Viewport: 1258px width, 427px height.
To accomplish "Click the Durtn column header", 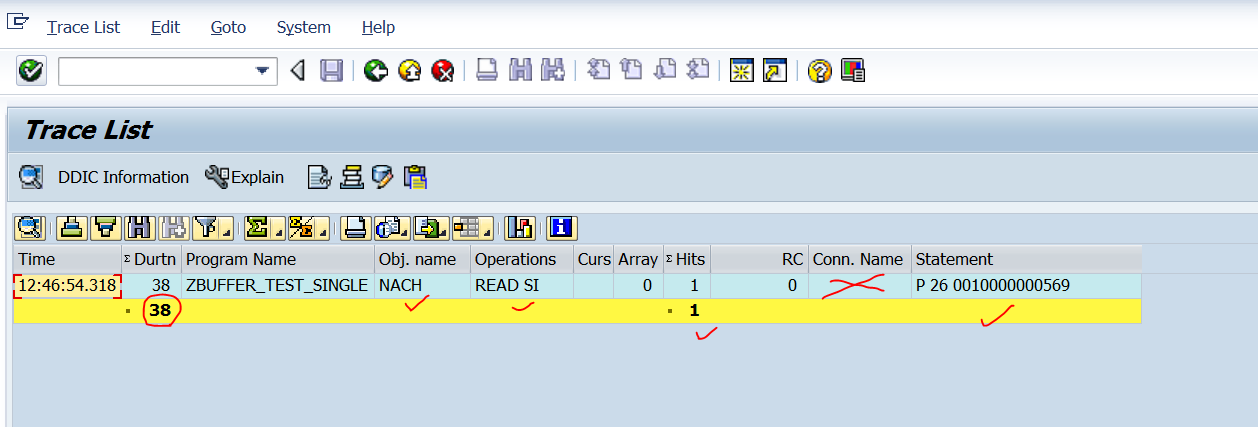I will [151, 259].
